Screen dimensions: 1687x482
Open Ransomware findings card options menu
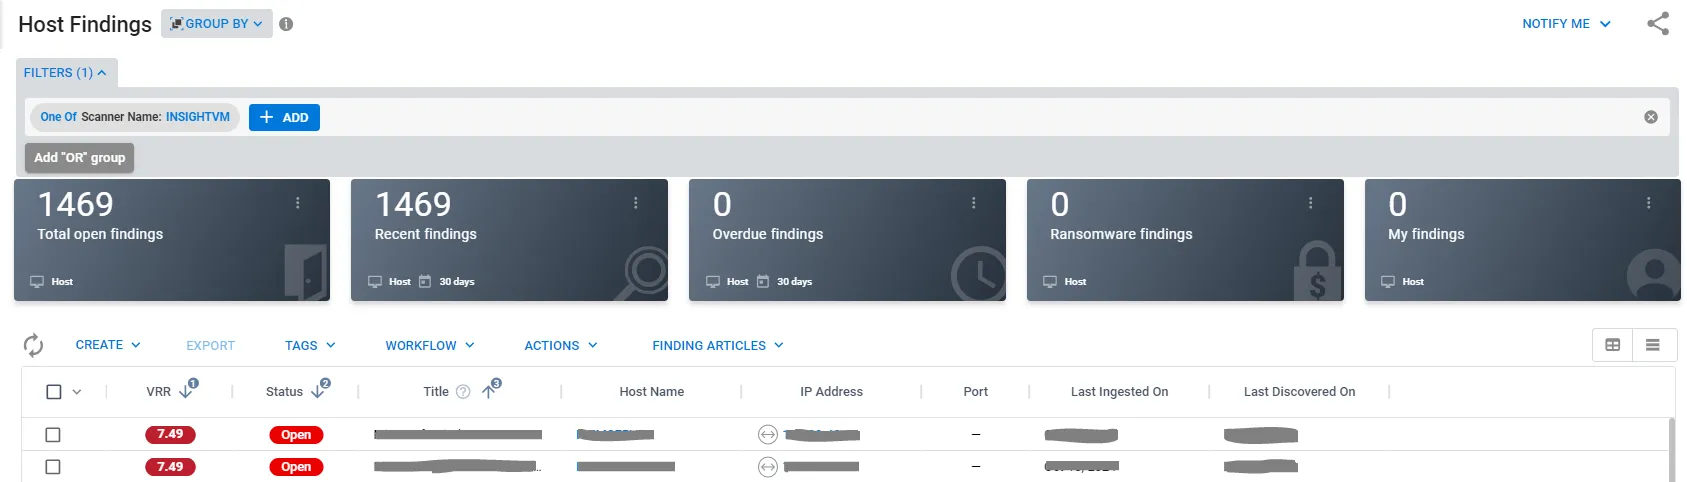click(1310, 203)
